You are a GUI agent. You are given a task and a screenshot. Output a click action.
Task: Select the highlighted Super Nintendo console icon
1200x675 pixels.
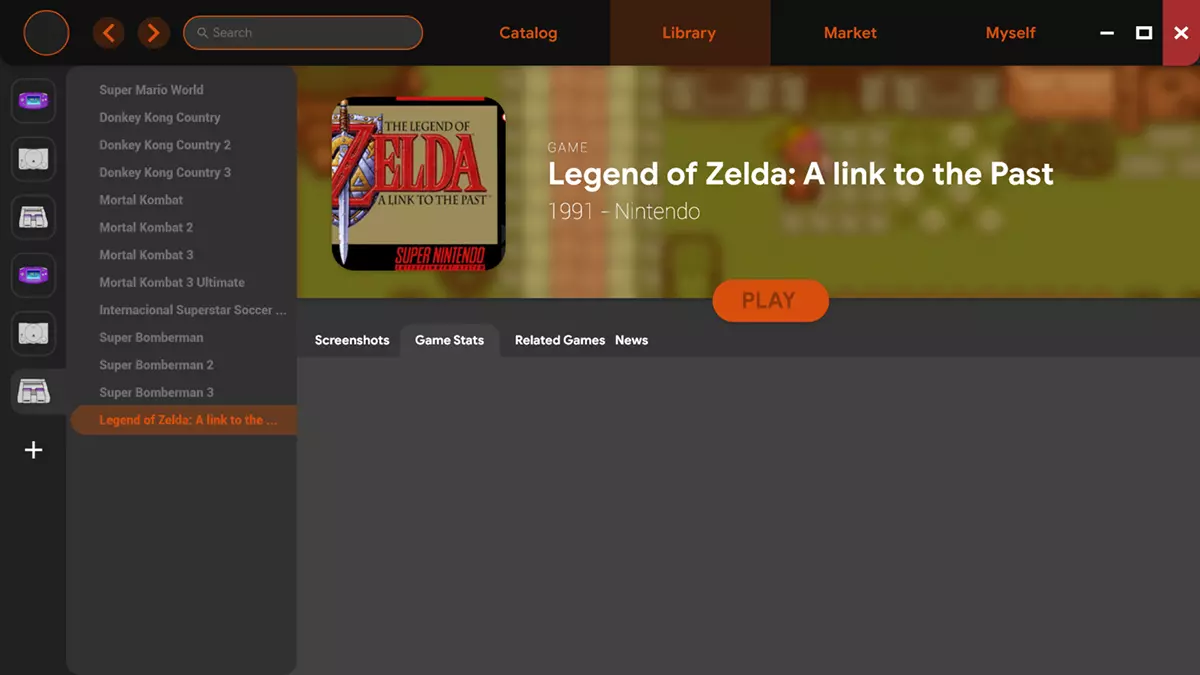coord(33,392)
